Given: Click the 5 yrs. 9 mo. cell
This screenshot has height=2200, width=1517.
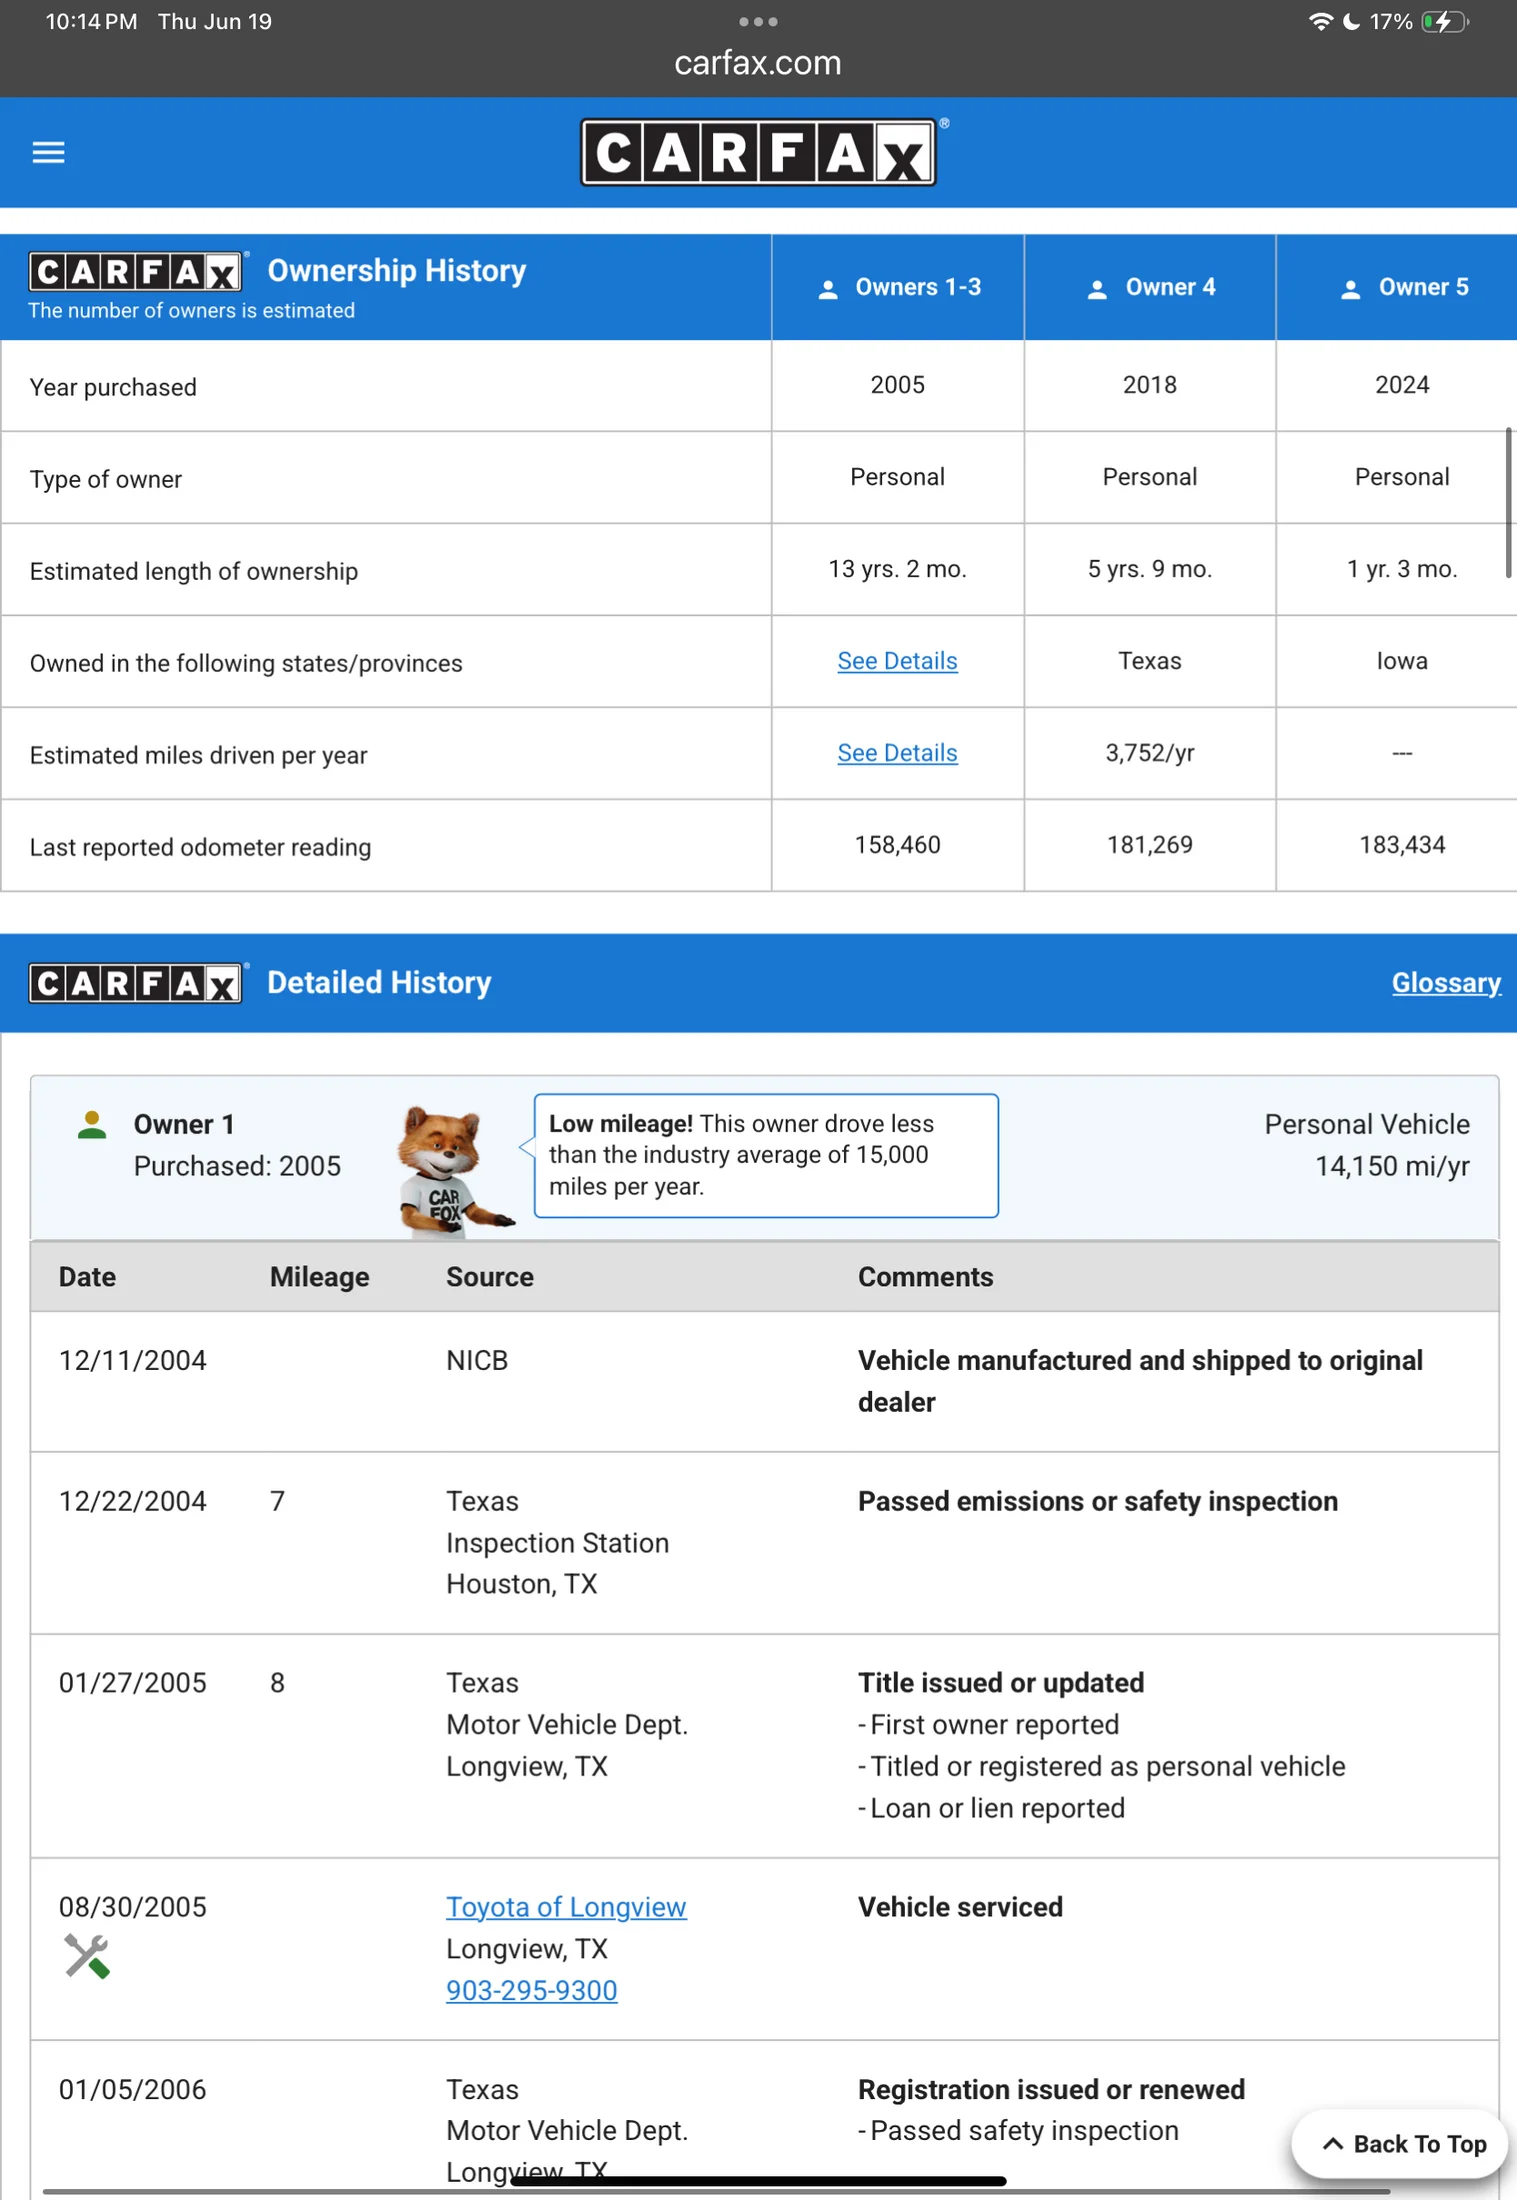Looking at the screenshot, I should [1150, 569].
